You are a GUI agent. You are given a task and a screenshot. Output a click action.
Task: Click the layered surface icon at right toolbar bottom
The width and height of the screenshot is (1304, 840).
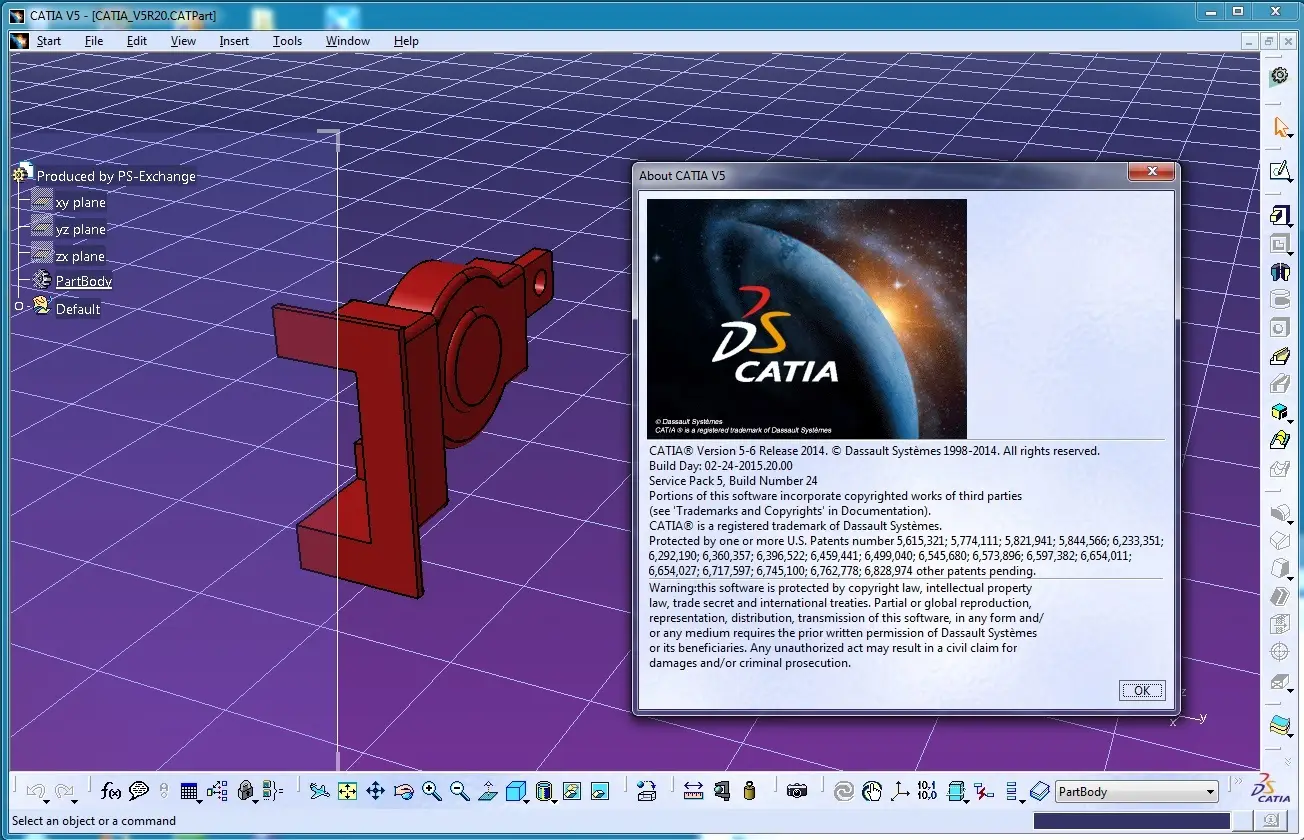pyautogui.click(x=1279, y=725)
